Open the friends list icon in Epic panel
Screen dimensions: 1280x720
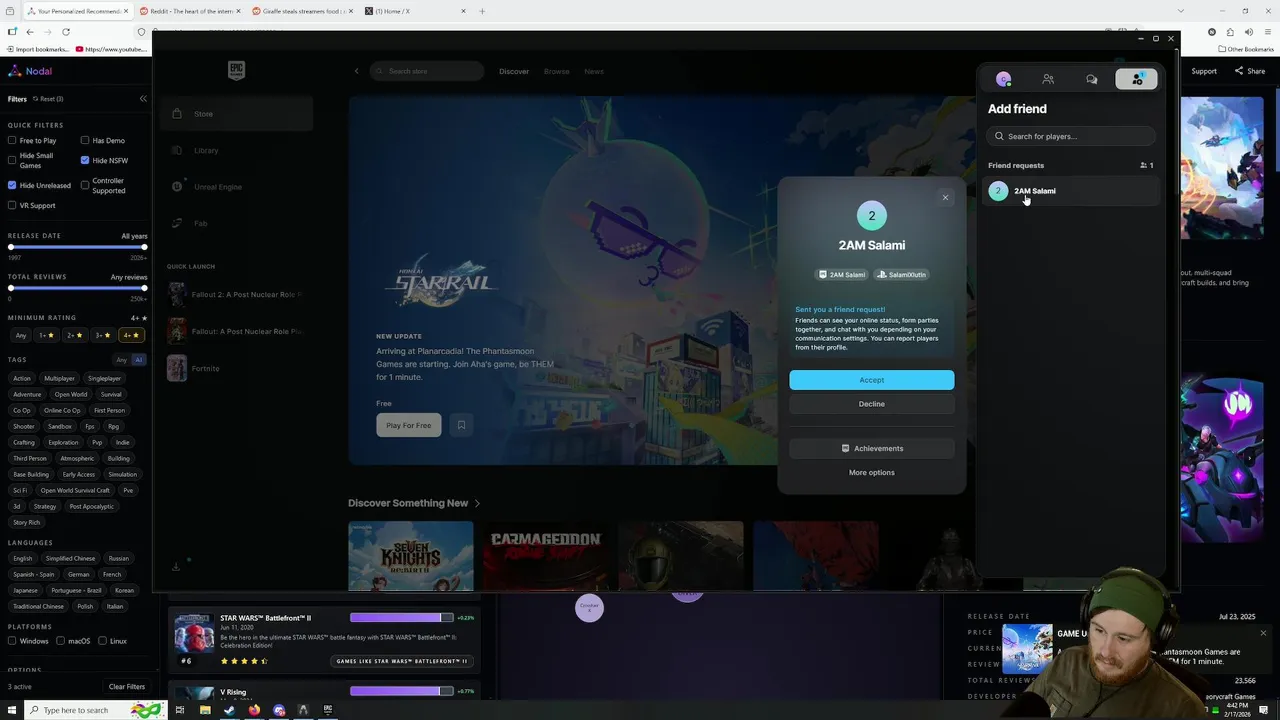pos(1048,79)
